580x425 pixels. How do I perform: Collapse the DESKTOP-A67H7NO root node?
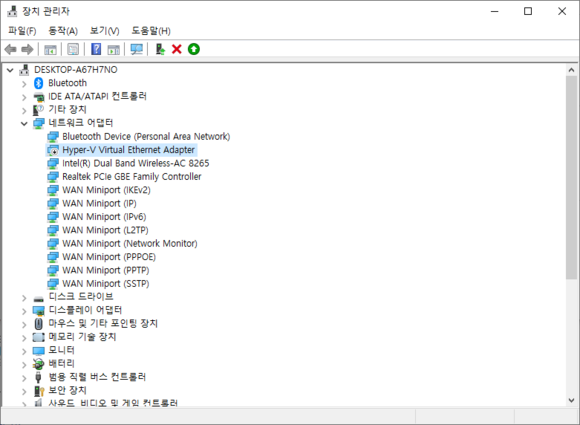point(10,70)
